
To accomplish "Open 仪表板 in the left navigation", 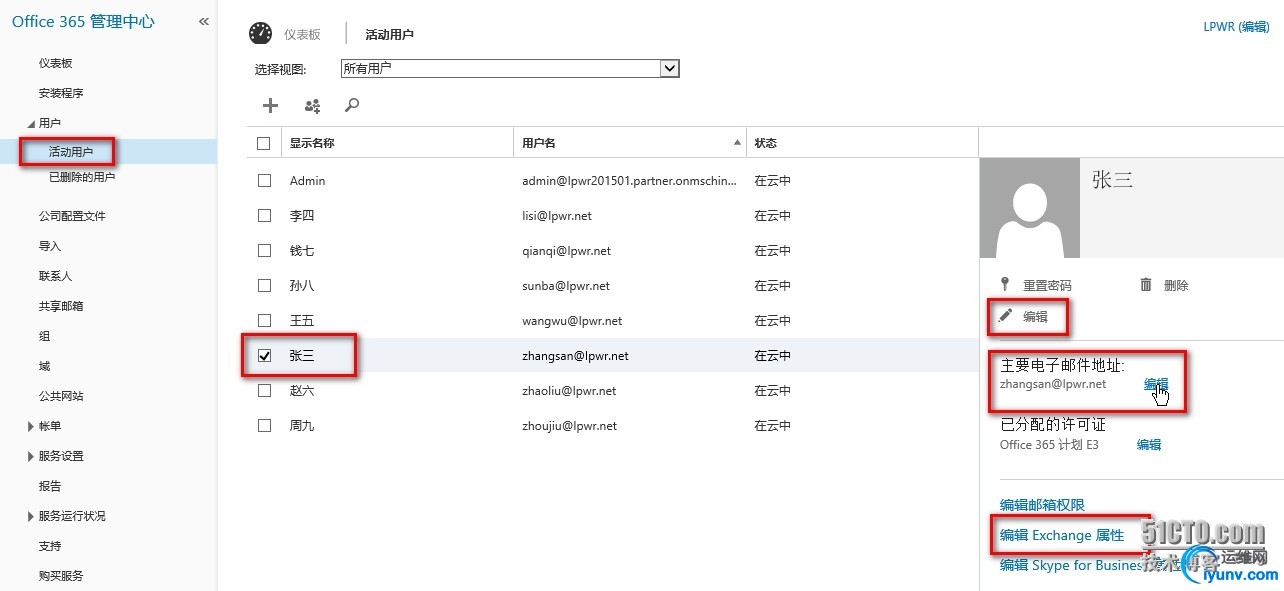I will pyautogui.click(x=56, y=63).
